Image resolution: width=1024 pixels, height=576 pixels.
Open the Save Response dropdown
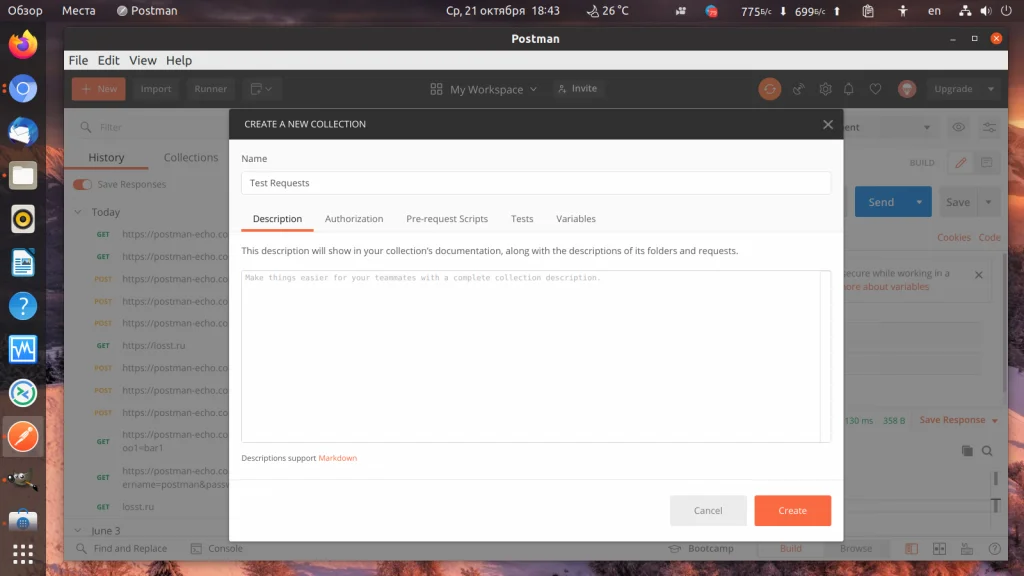958,420
